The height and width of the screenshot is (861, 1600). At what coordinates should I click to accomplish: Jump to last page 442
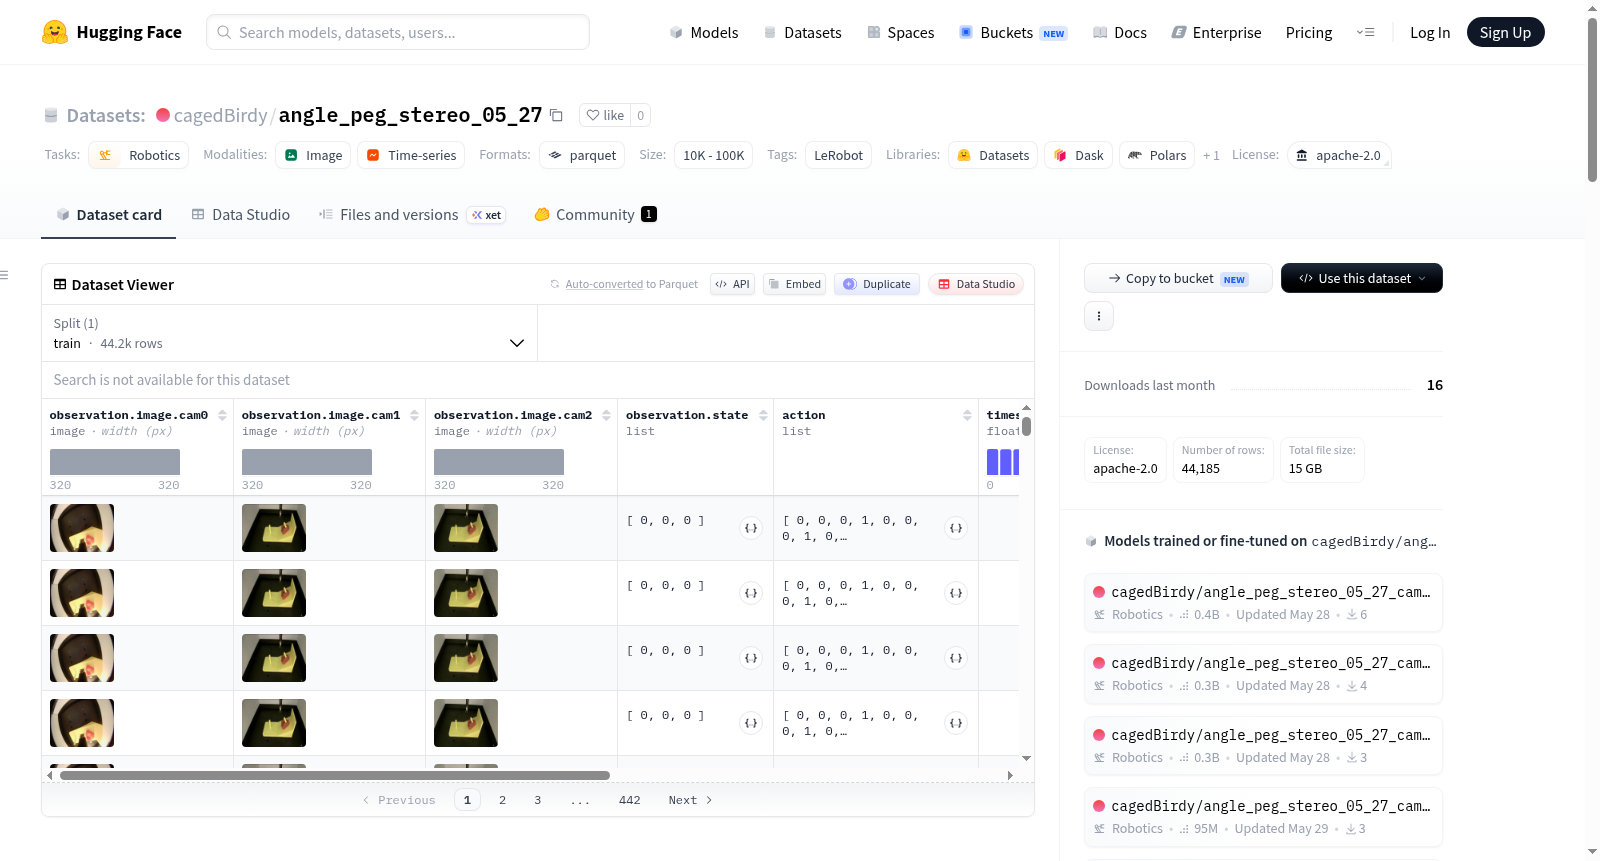click(x=630, y=800)
